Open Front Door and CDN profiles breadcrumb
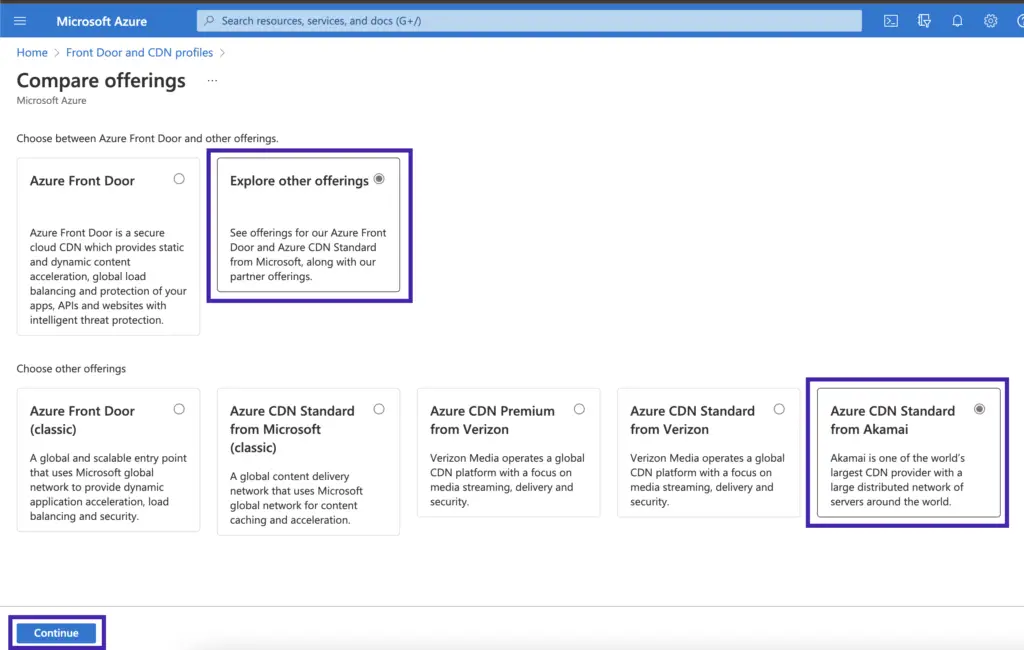Viewport: 1024px width, 650px height. 139,52
